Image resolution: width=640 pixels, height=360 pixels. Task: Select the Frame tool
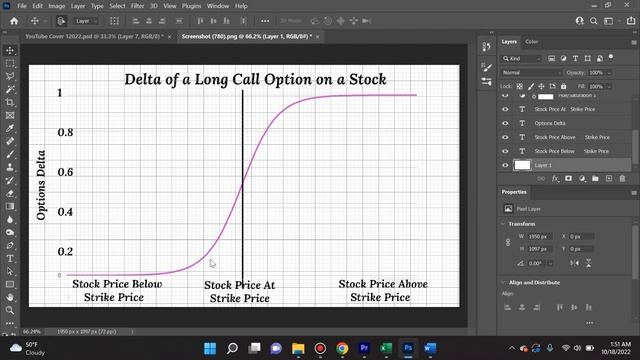10,116
